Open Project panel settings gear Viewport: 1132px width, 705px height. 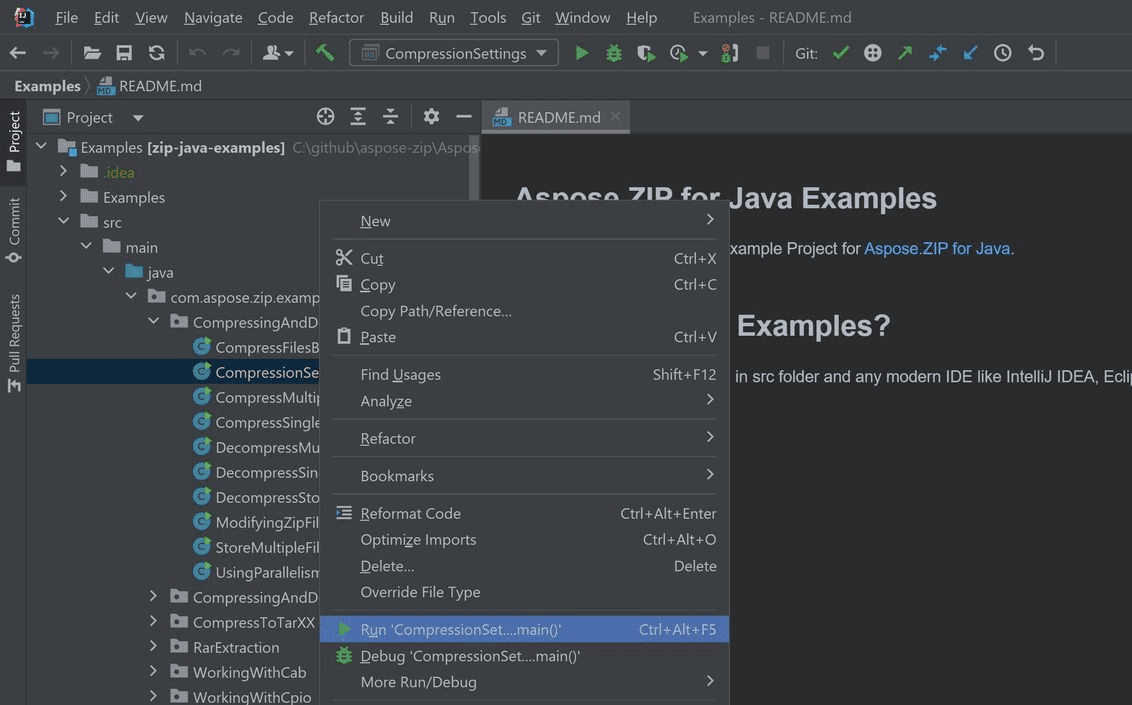click(431, 116)
